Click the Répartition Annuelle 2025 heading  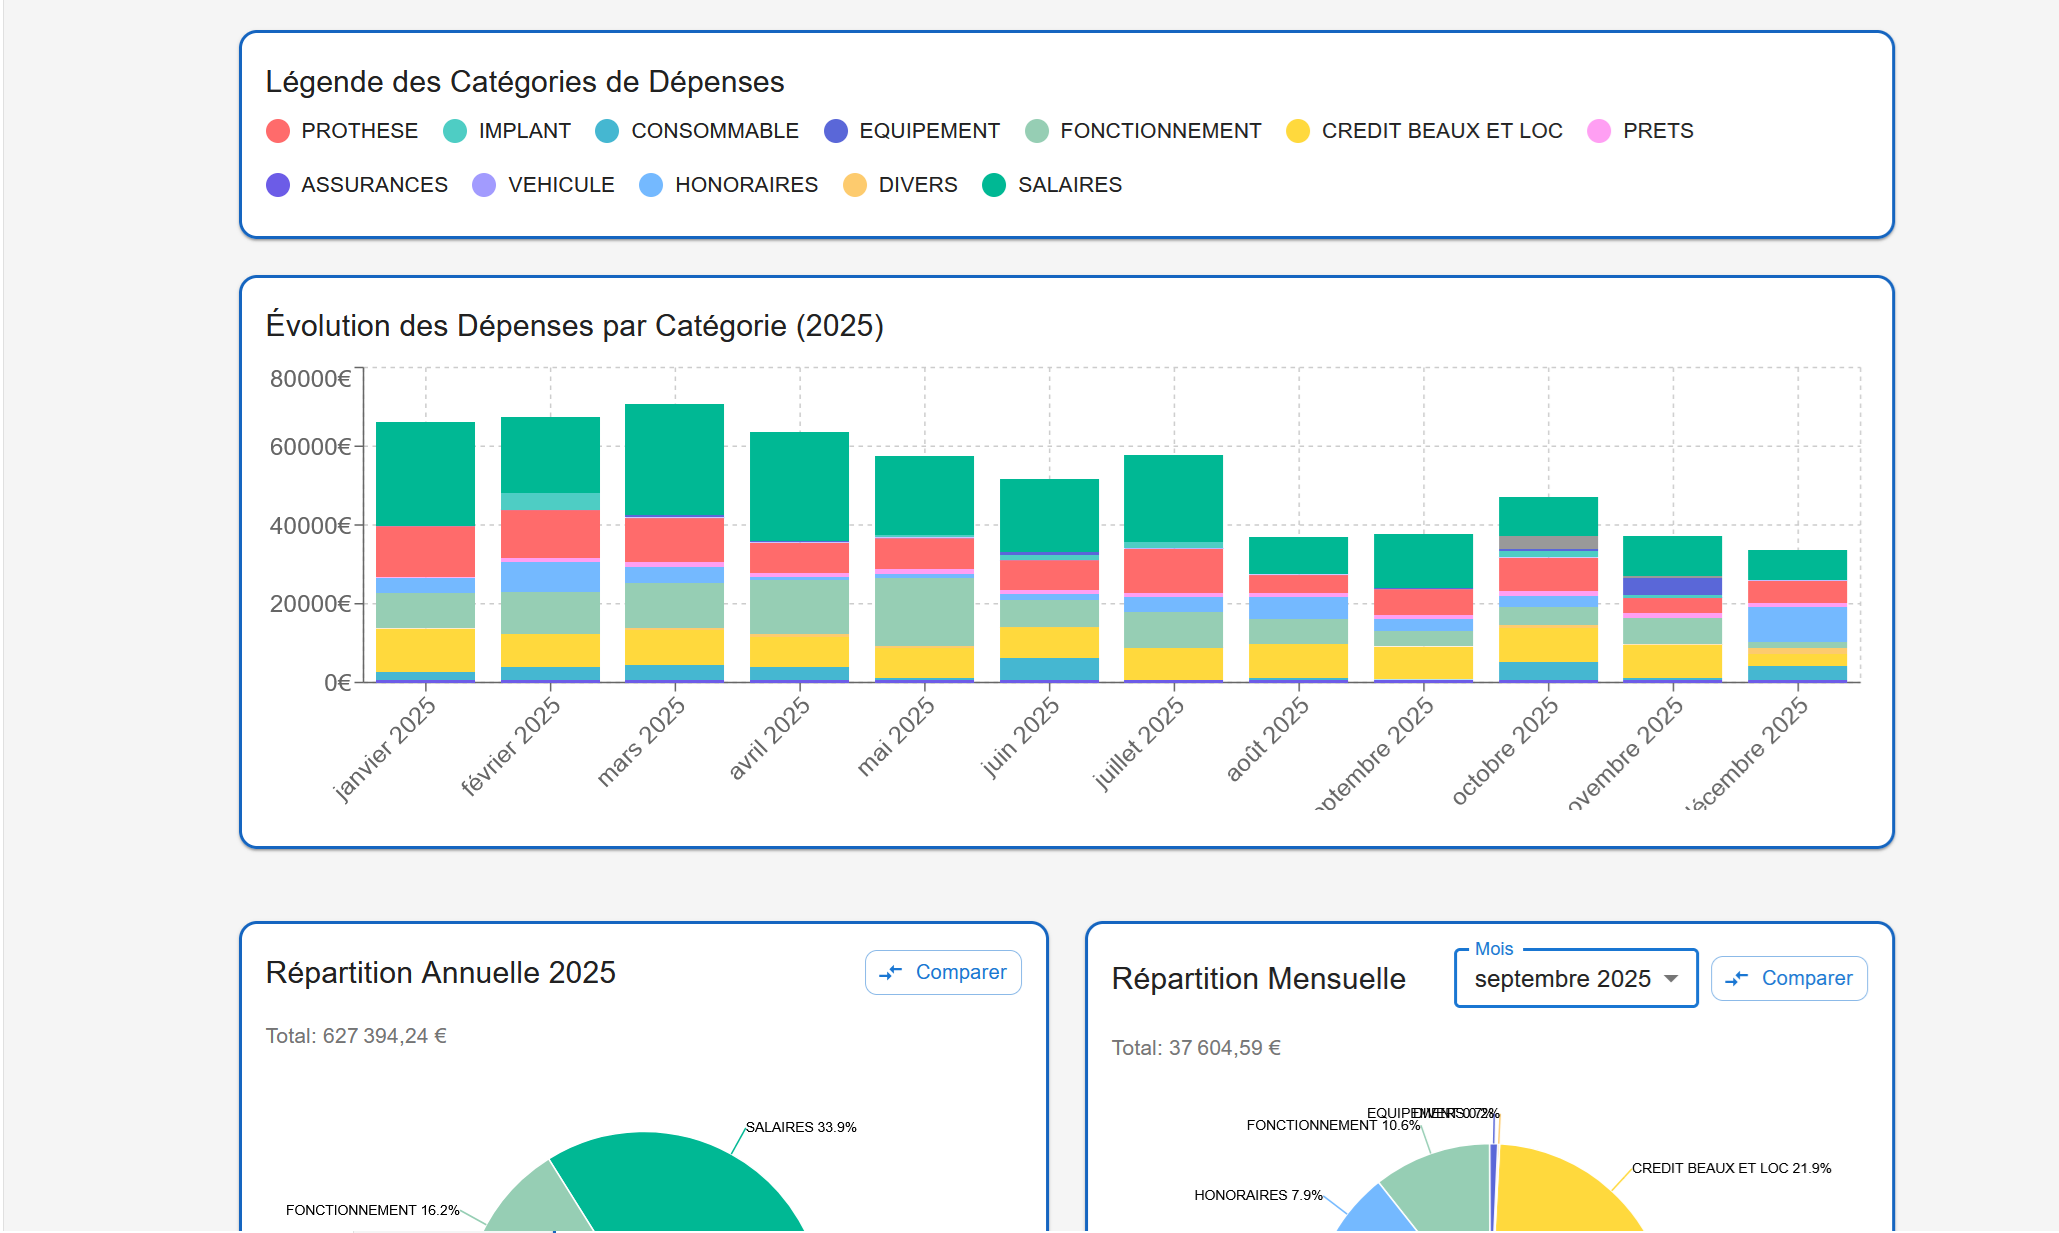tap(441, 973)
